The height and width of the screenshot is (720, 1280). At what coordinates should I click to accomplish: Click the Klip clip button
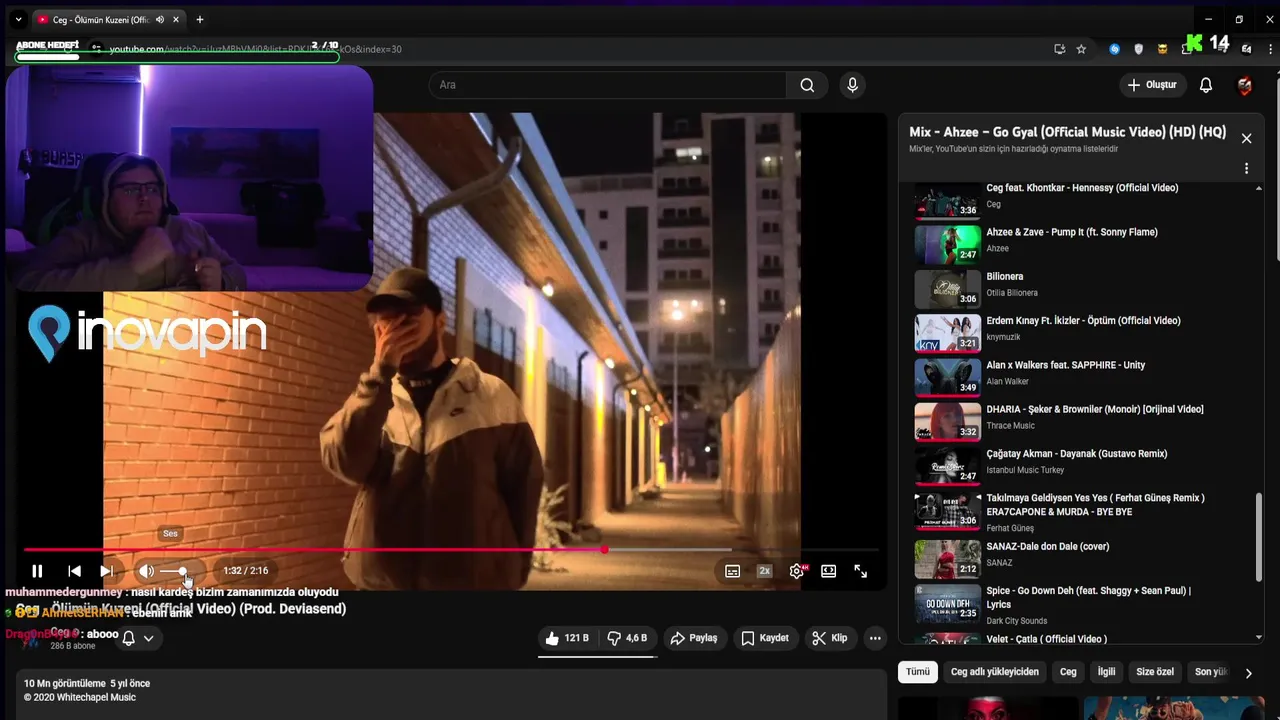[830, 638]
